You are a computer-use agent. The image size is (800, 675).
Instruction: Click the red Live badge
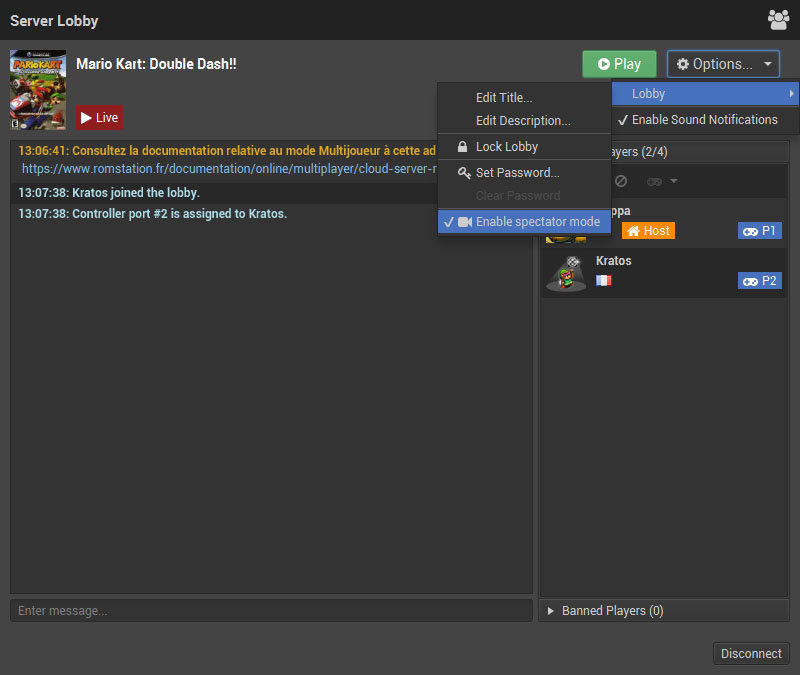100,118
